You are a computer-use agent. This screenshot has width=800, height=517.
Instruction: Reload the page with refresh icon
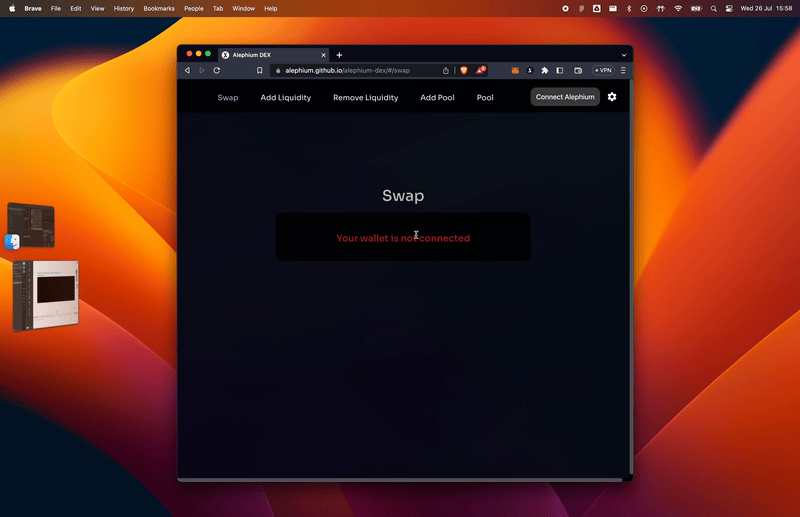(217, 71)
